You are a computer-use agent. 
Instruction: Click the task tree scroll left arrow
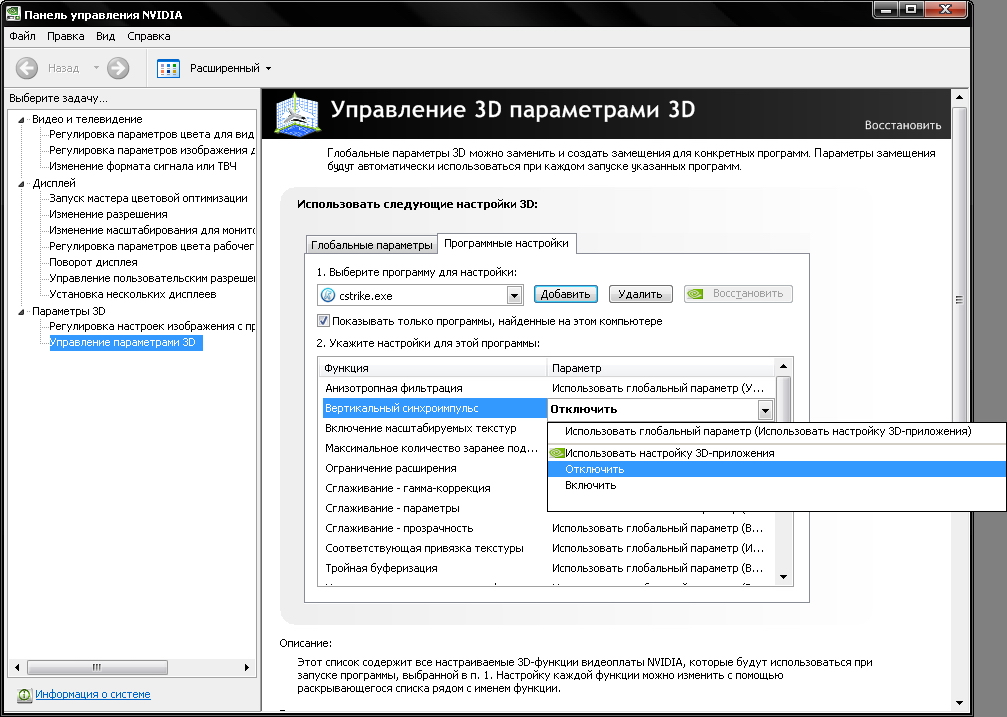pyautogui.click(x=17, y=668)
